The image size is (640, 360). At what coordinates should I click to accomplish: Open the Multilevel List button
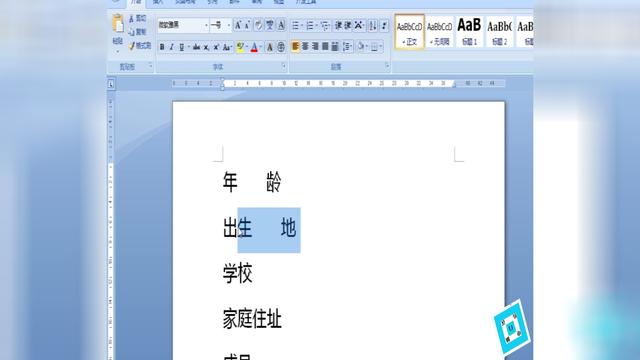click(x=324, y=26)
